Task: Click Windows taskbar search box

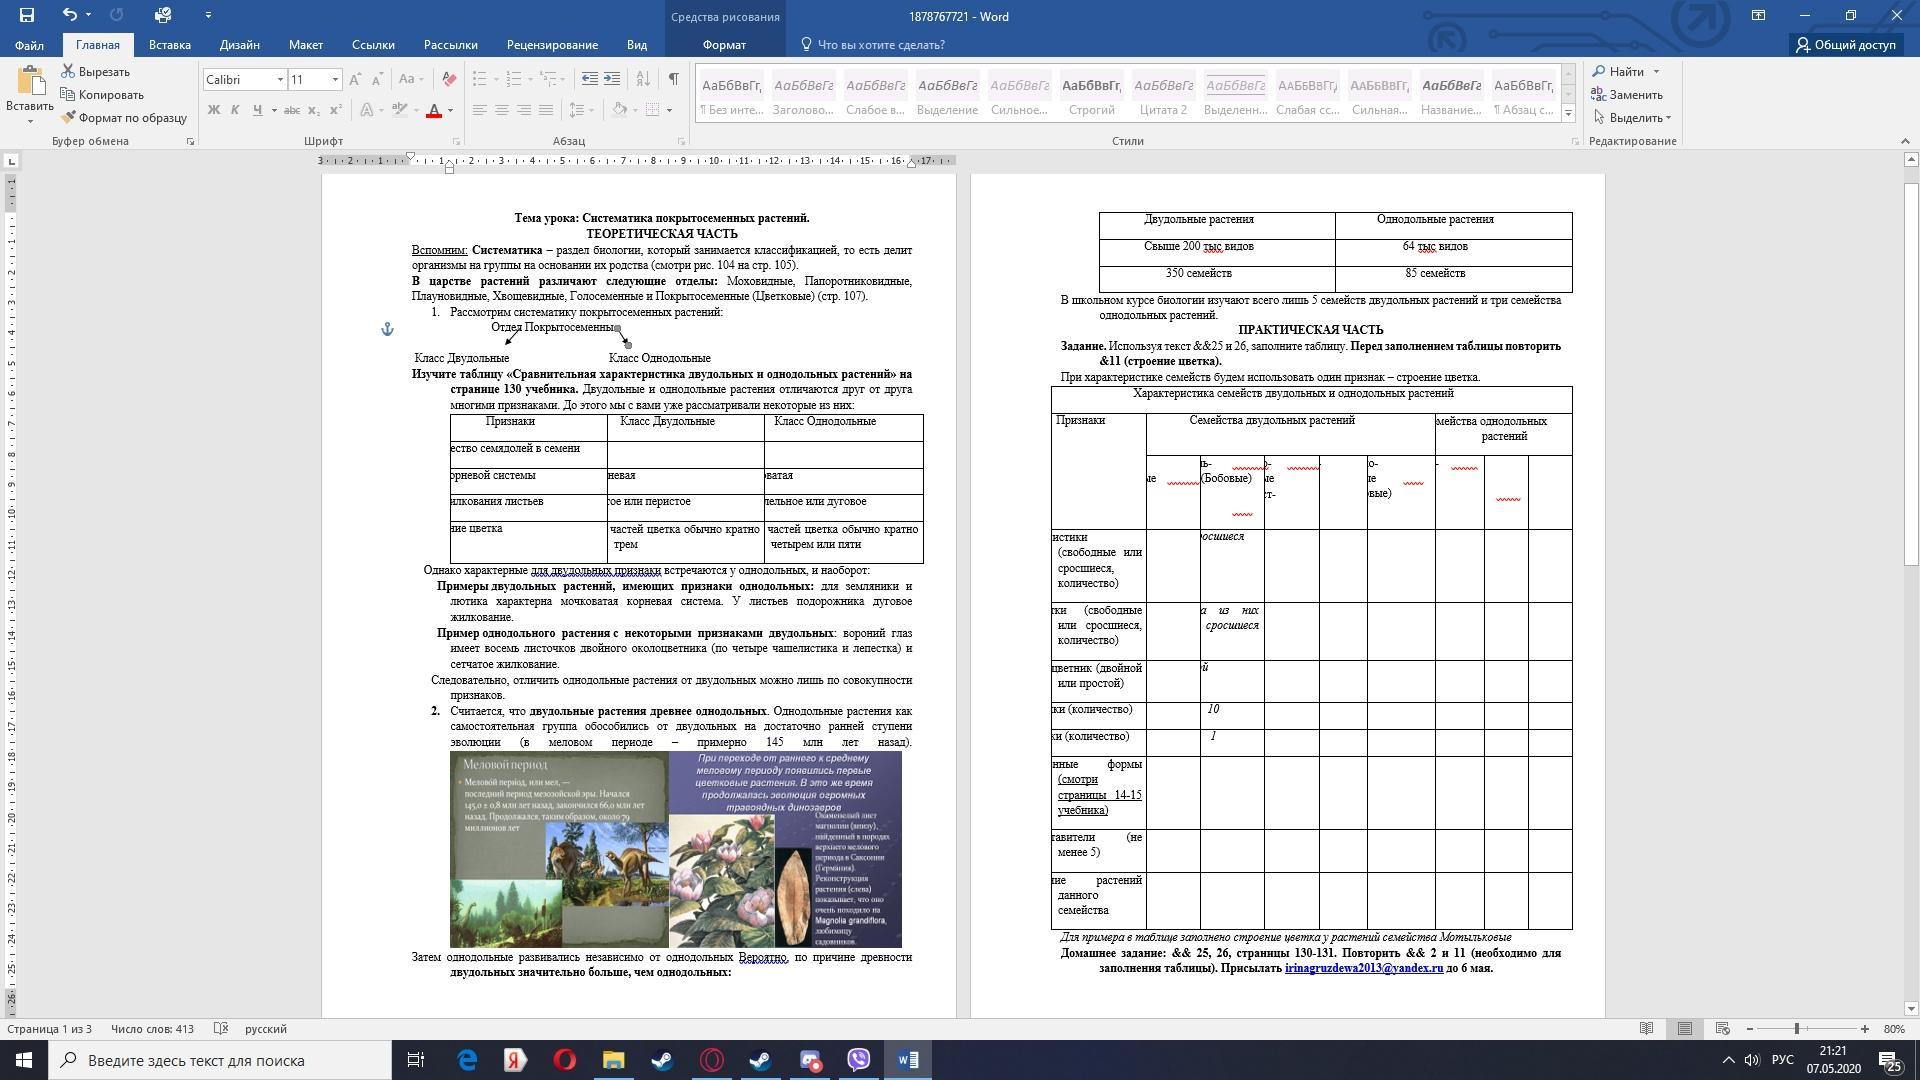Action: point(220,1060)
